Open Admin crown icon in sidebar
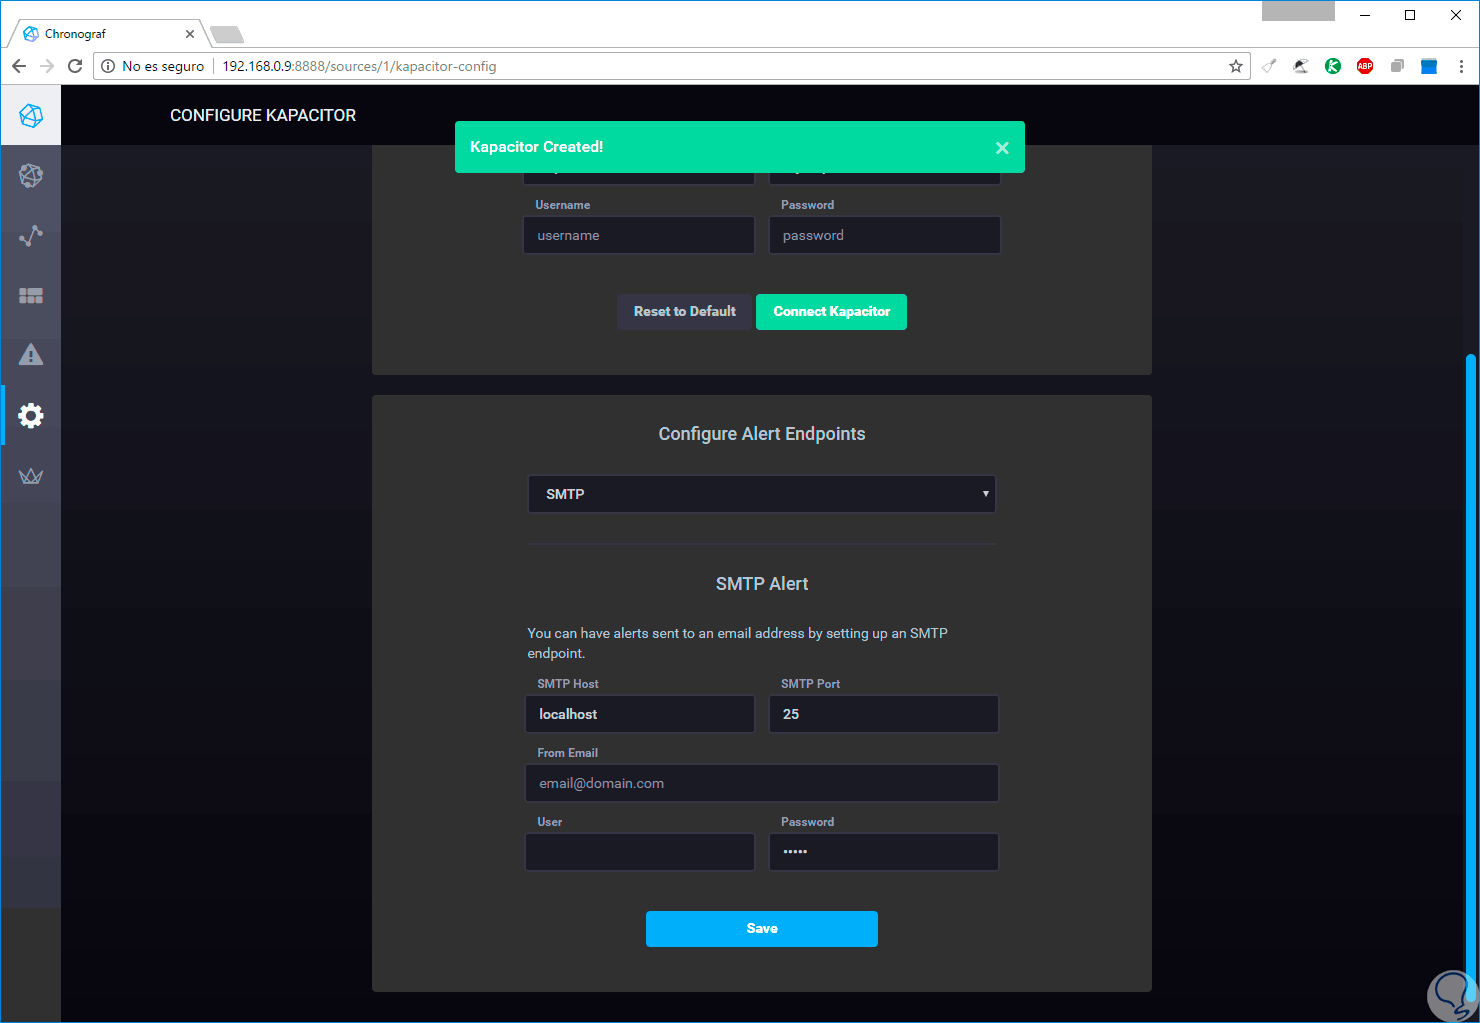This screenshot has height=1023, width=1480. [x=31, y=476]
